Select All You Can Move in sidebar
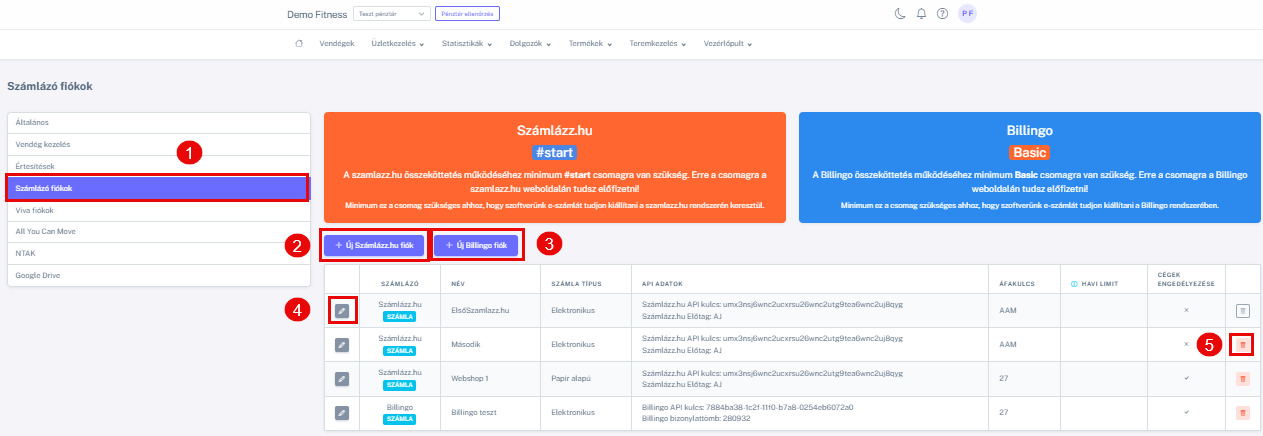 coord(158,231)
